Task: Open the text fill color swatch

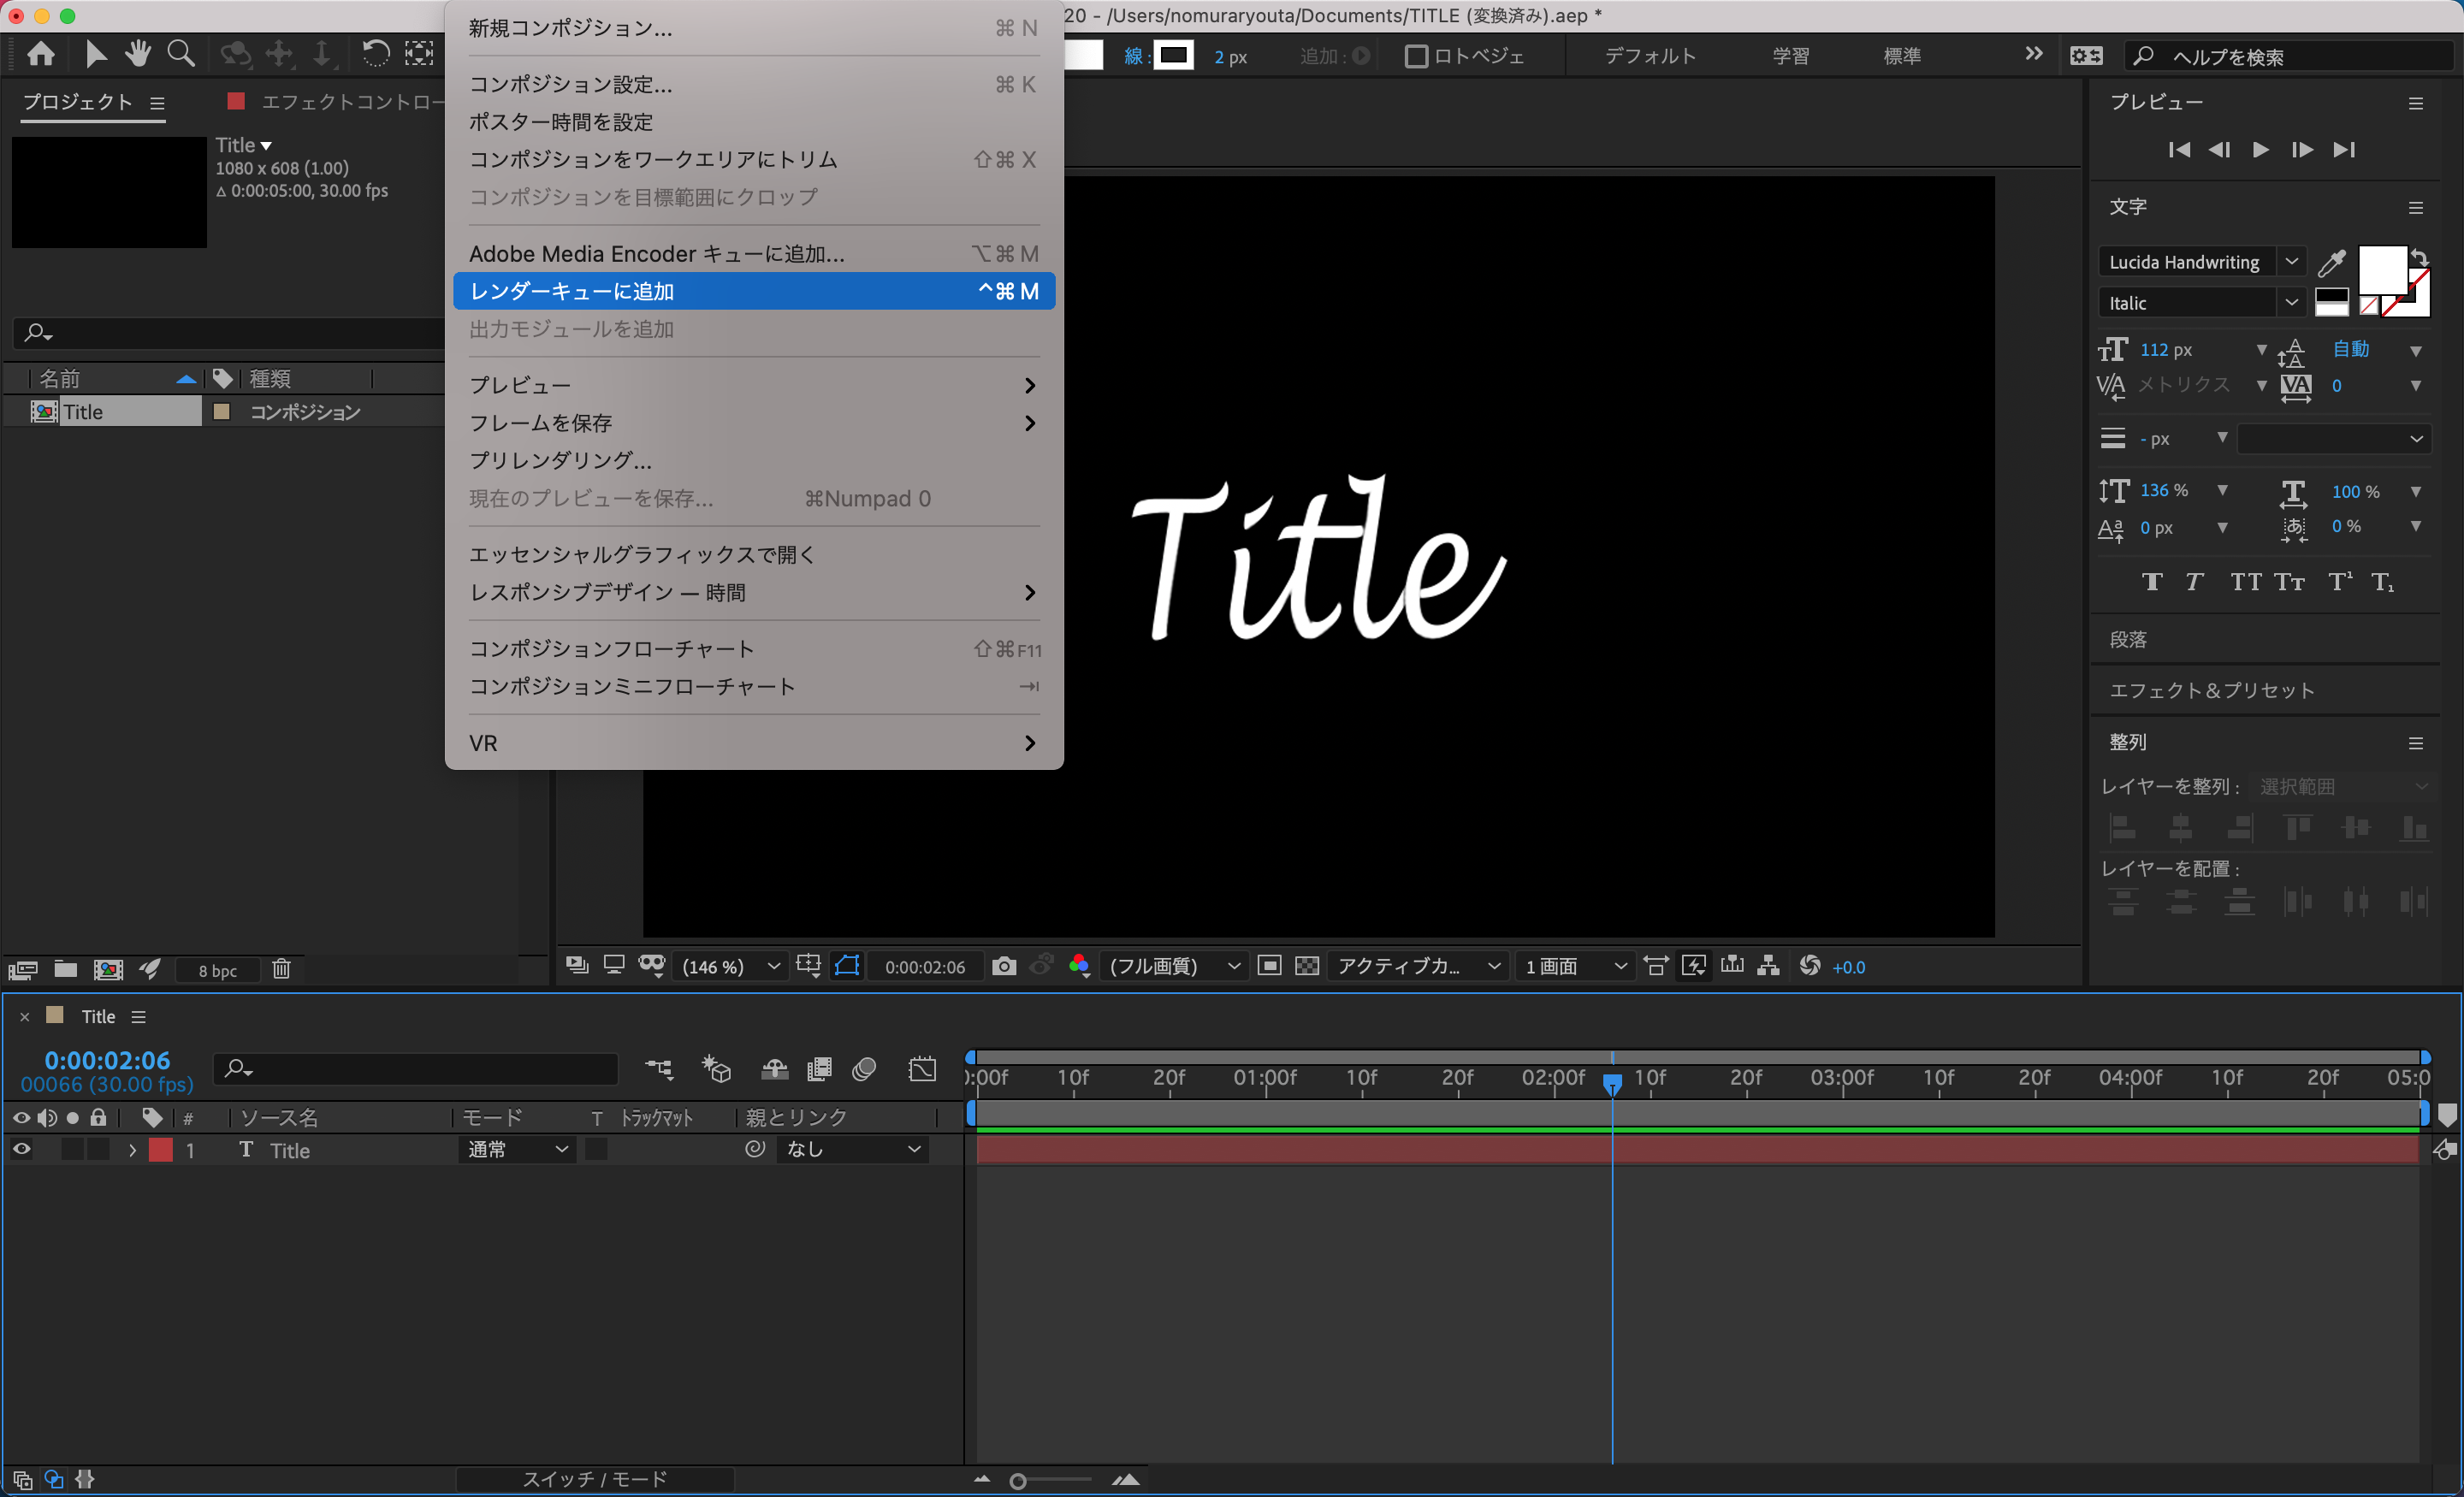Action: tap(2383, 270)
